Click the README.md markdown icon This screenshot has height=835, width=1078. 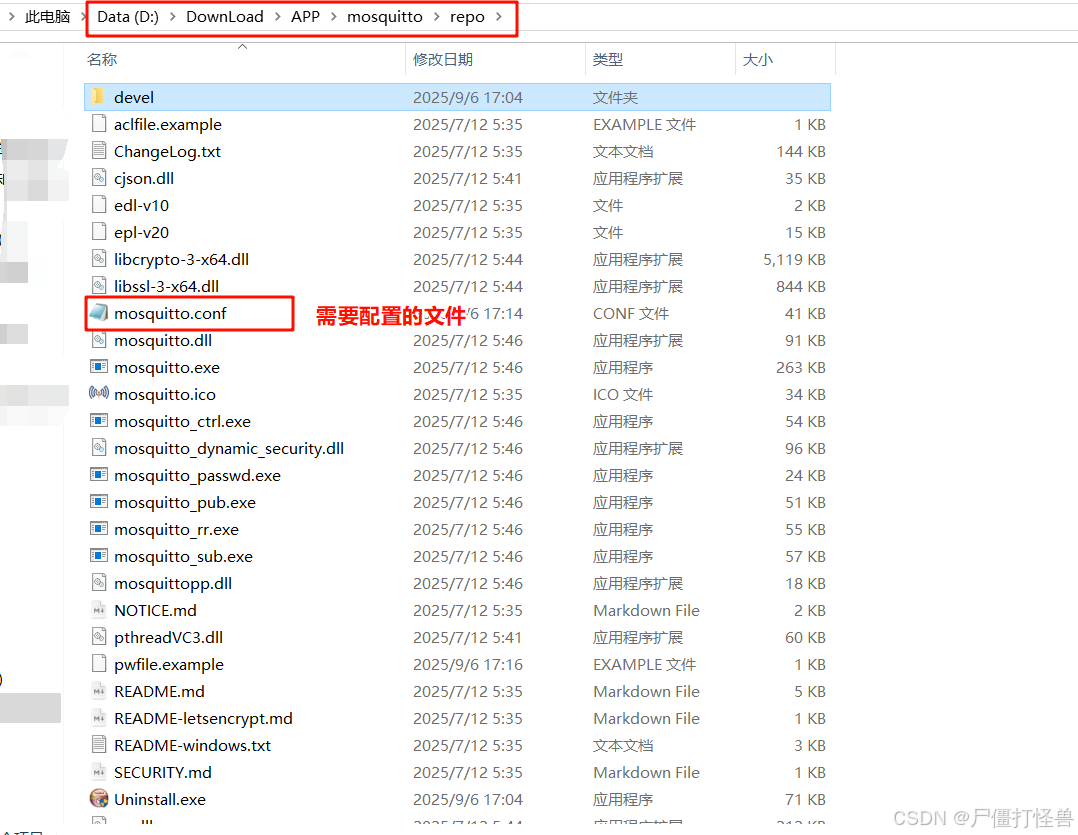pos(99,691)
